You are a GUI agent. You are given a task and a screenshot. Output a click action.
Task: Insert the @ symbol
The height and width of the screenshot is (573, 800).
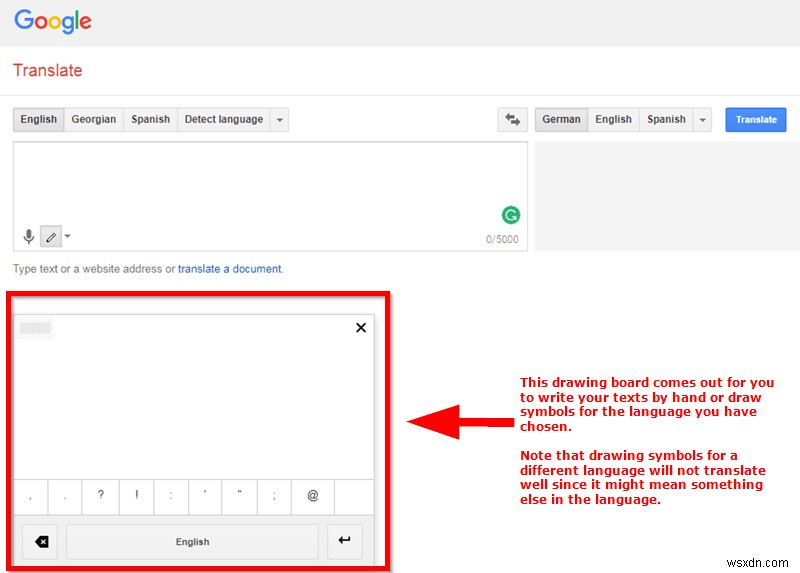tap(313, 496)
